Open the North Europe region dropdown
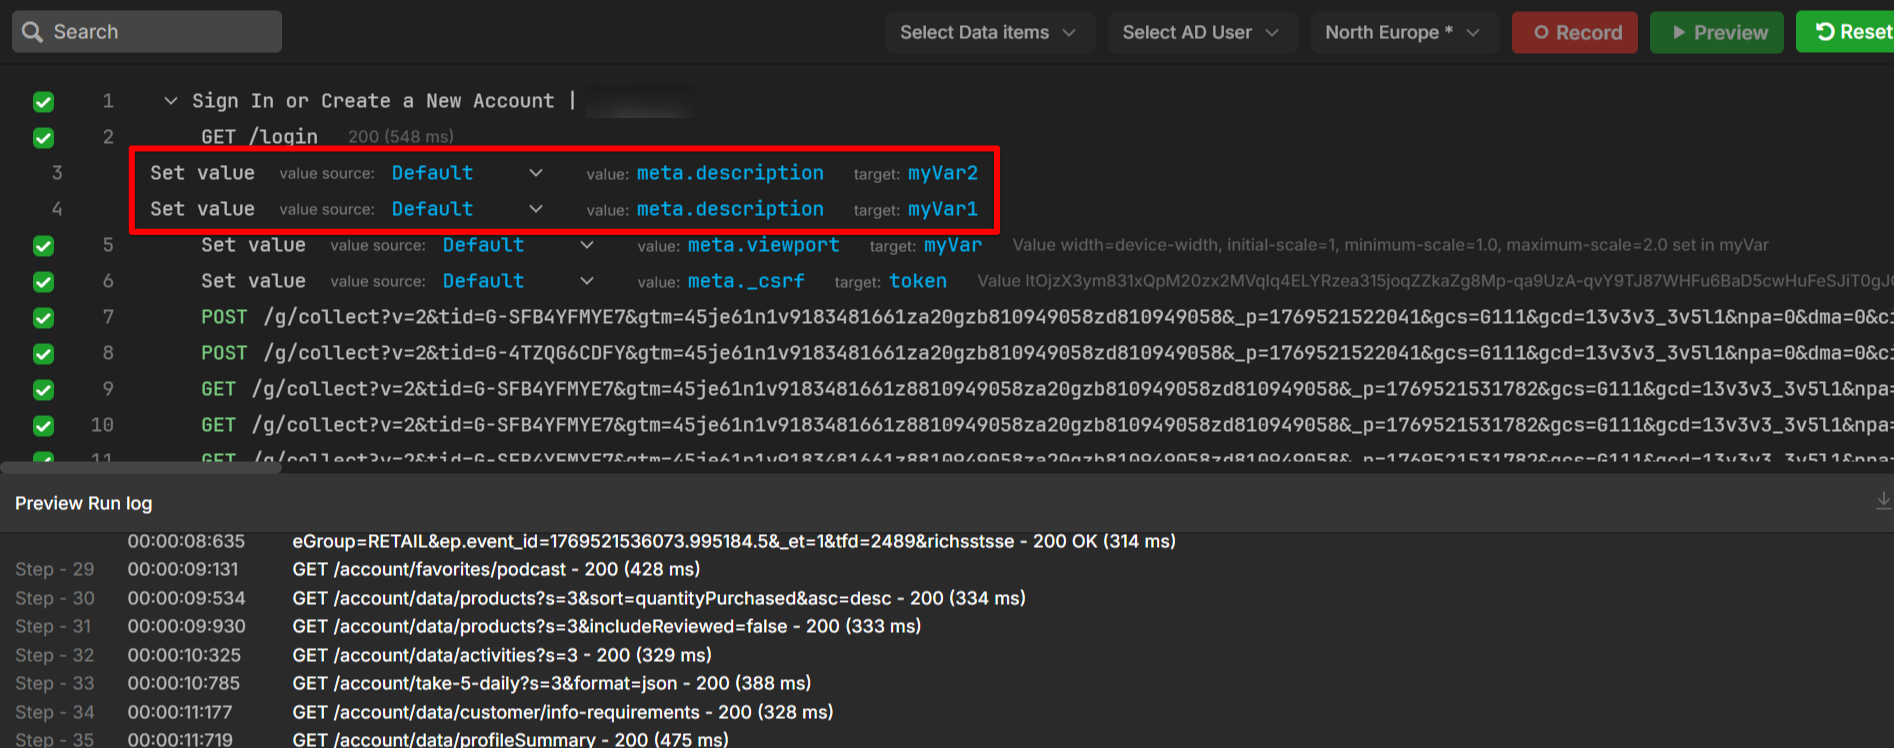Image resolution: width=1894 pixels, height=748 pixels. [1402, 32]
